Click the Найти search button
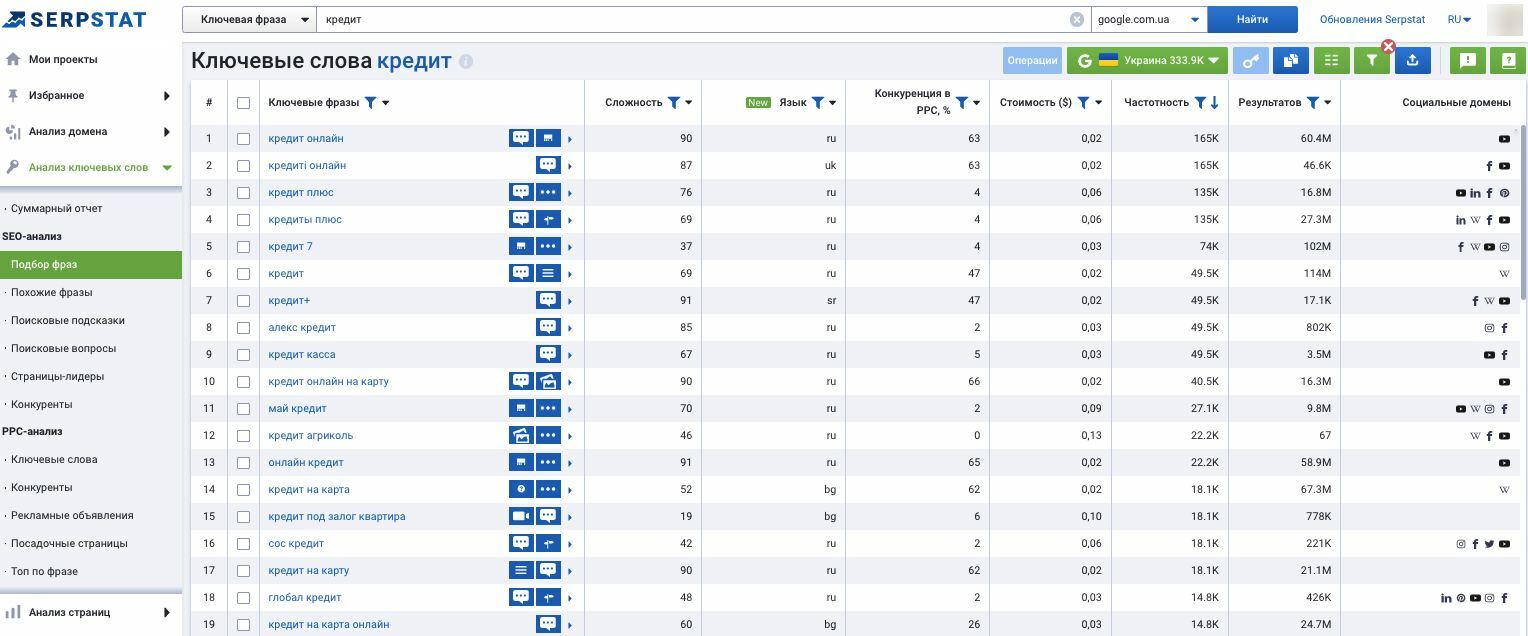 click(1252, 19)
